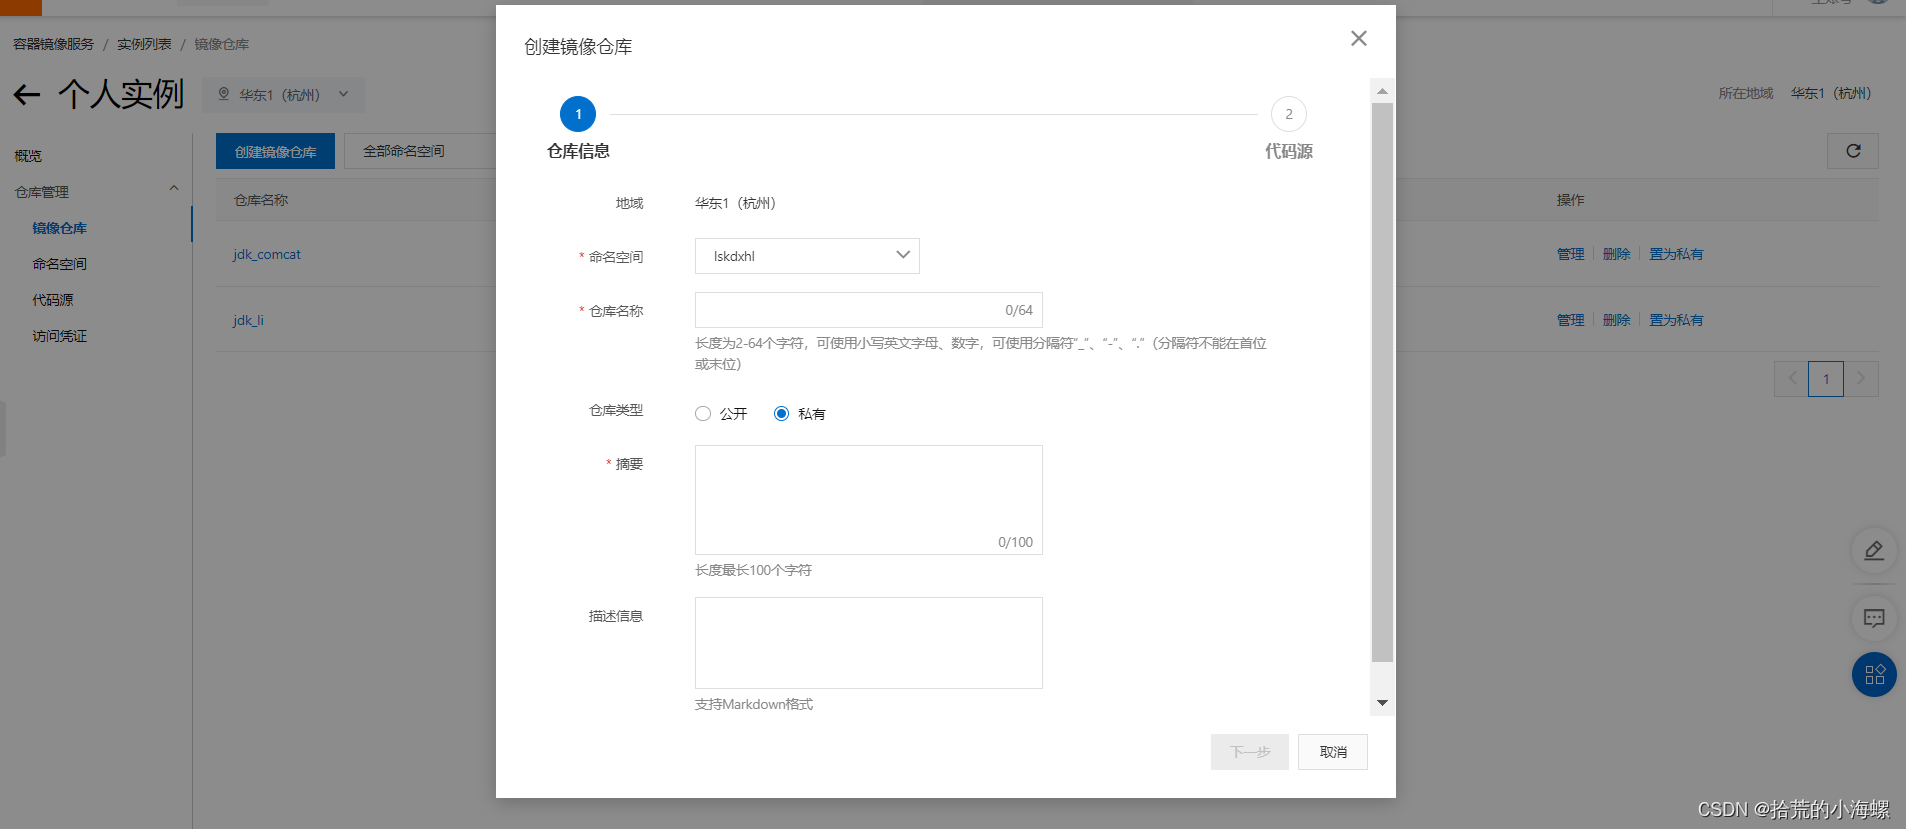Open the 命名空间 lskdxhl dropdown
The height and width of the screenshot is (829, 1906).
[807, 256]
